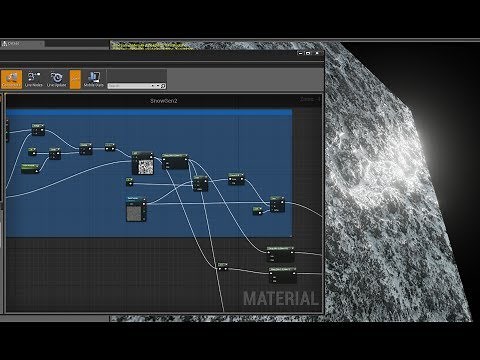Select the rightmost node inside the blue comment
The height and width of the screenshot is (360, 480).
pos(277,204)
